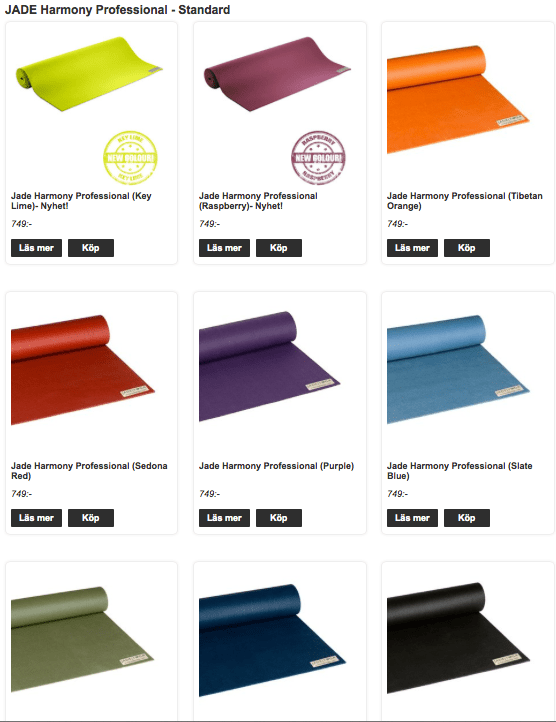Click Läs mer under Slate Blue mat
Image resolution: width=556 pixels, height=722 pixels.
tap(412, 518)
